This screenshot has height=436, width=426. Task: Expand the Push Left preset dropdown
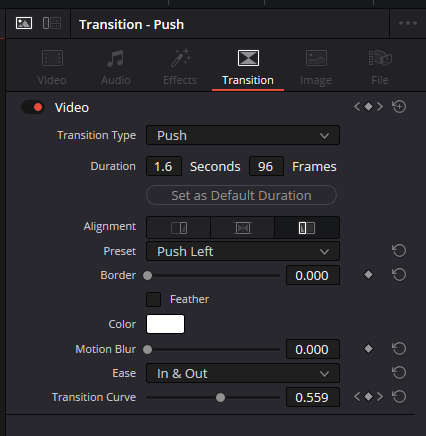coord(243,251)
